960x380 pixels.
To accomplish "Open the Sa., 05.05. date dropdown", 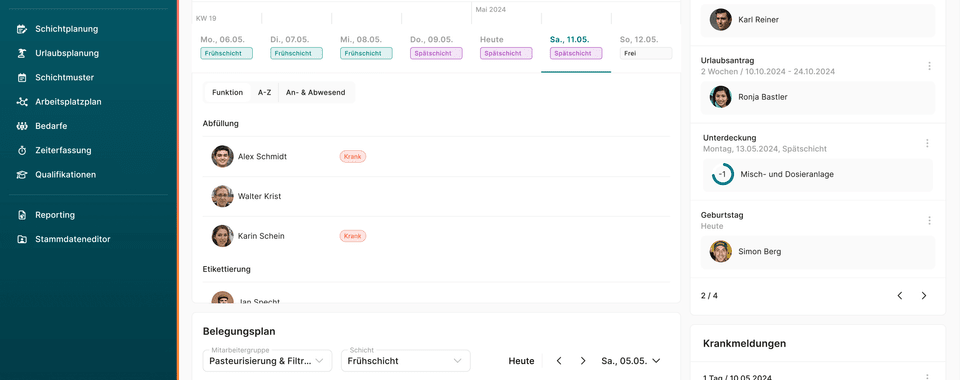I will (x=631, y=361).
